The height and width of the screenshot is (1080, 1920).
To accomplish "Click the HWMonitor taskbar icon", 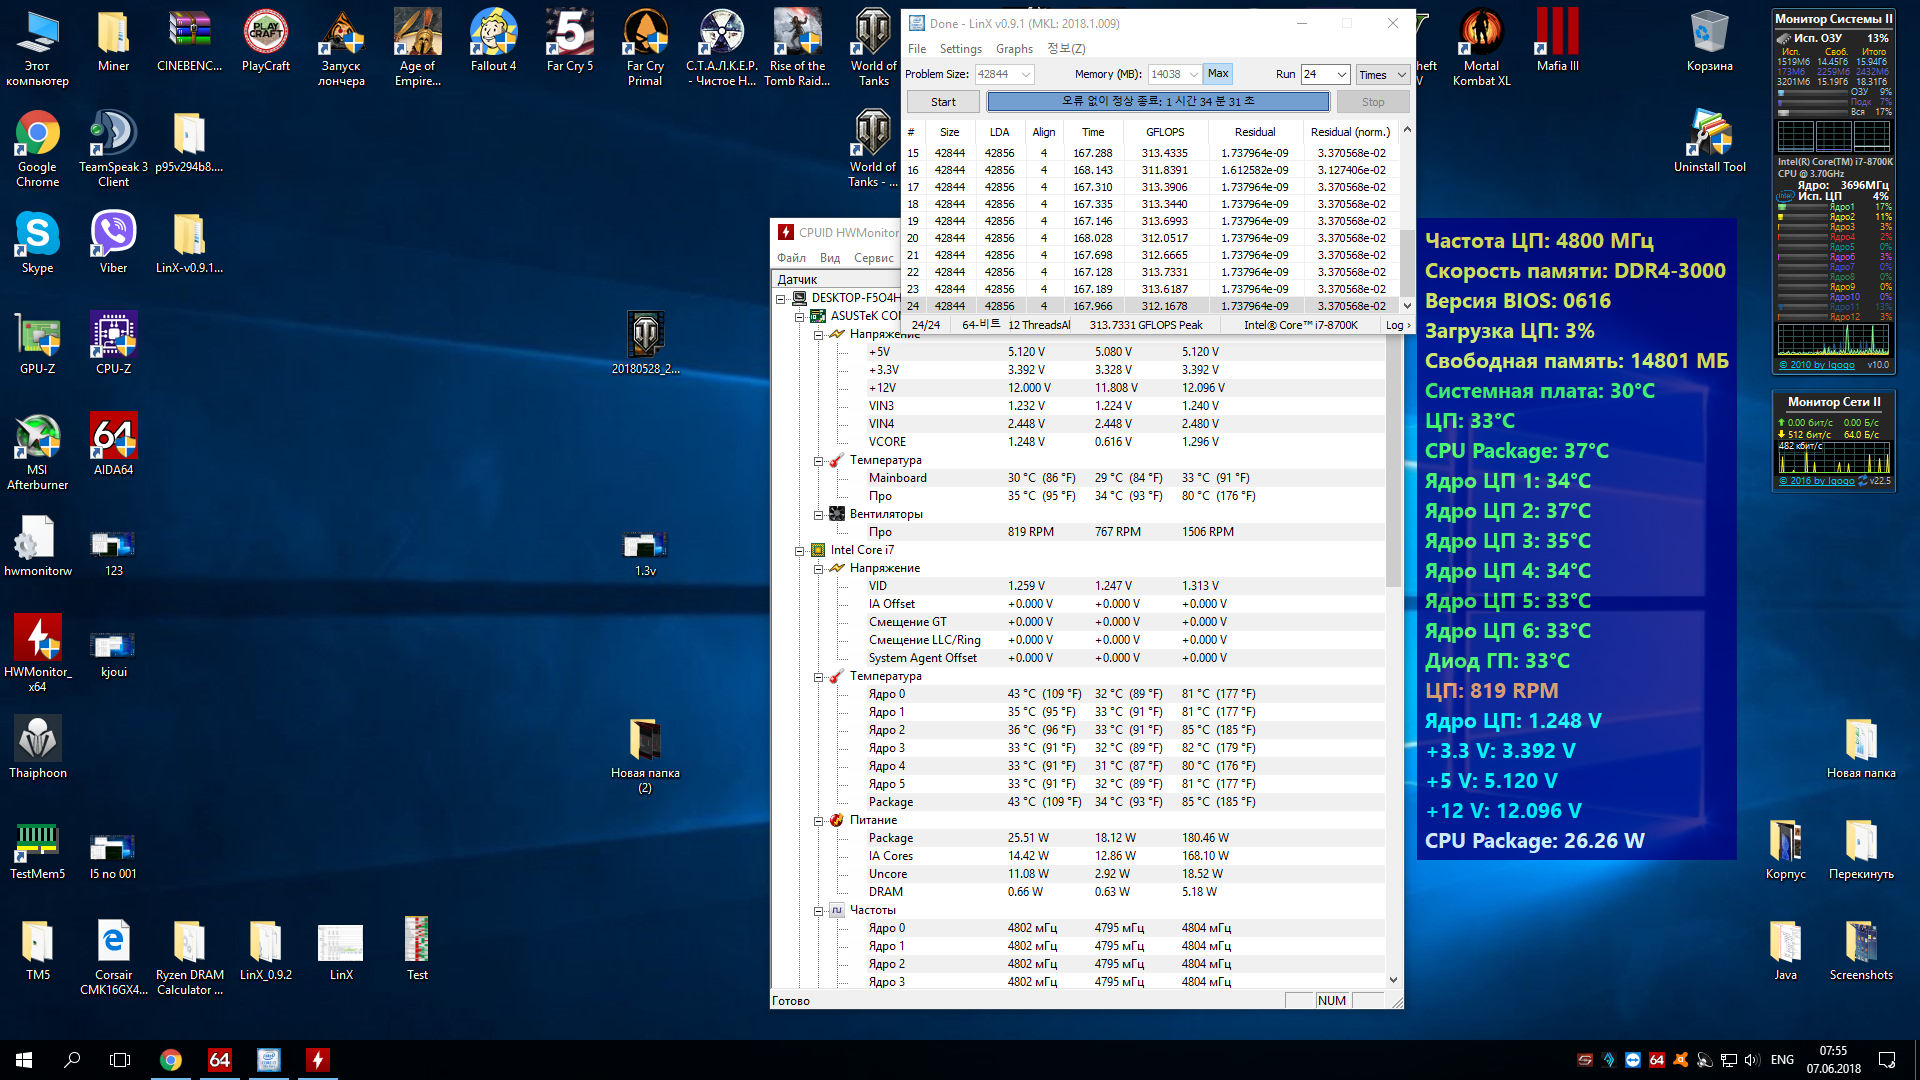I will click(317, 1060).
